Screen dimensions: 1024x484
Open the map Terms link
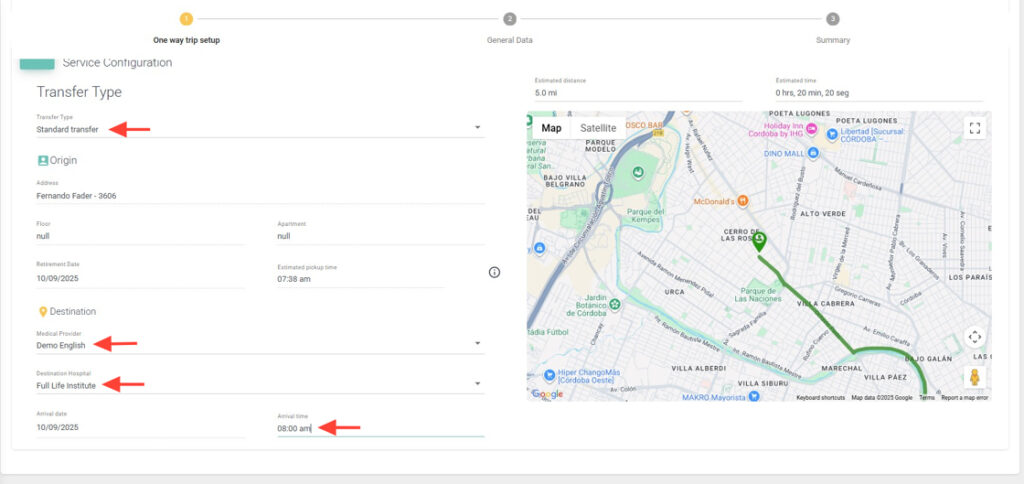coord(927,398)
